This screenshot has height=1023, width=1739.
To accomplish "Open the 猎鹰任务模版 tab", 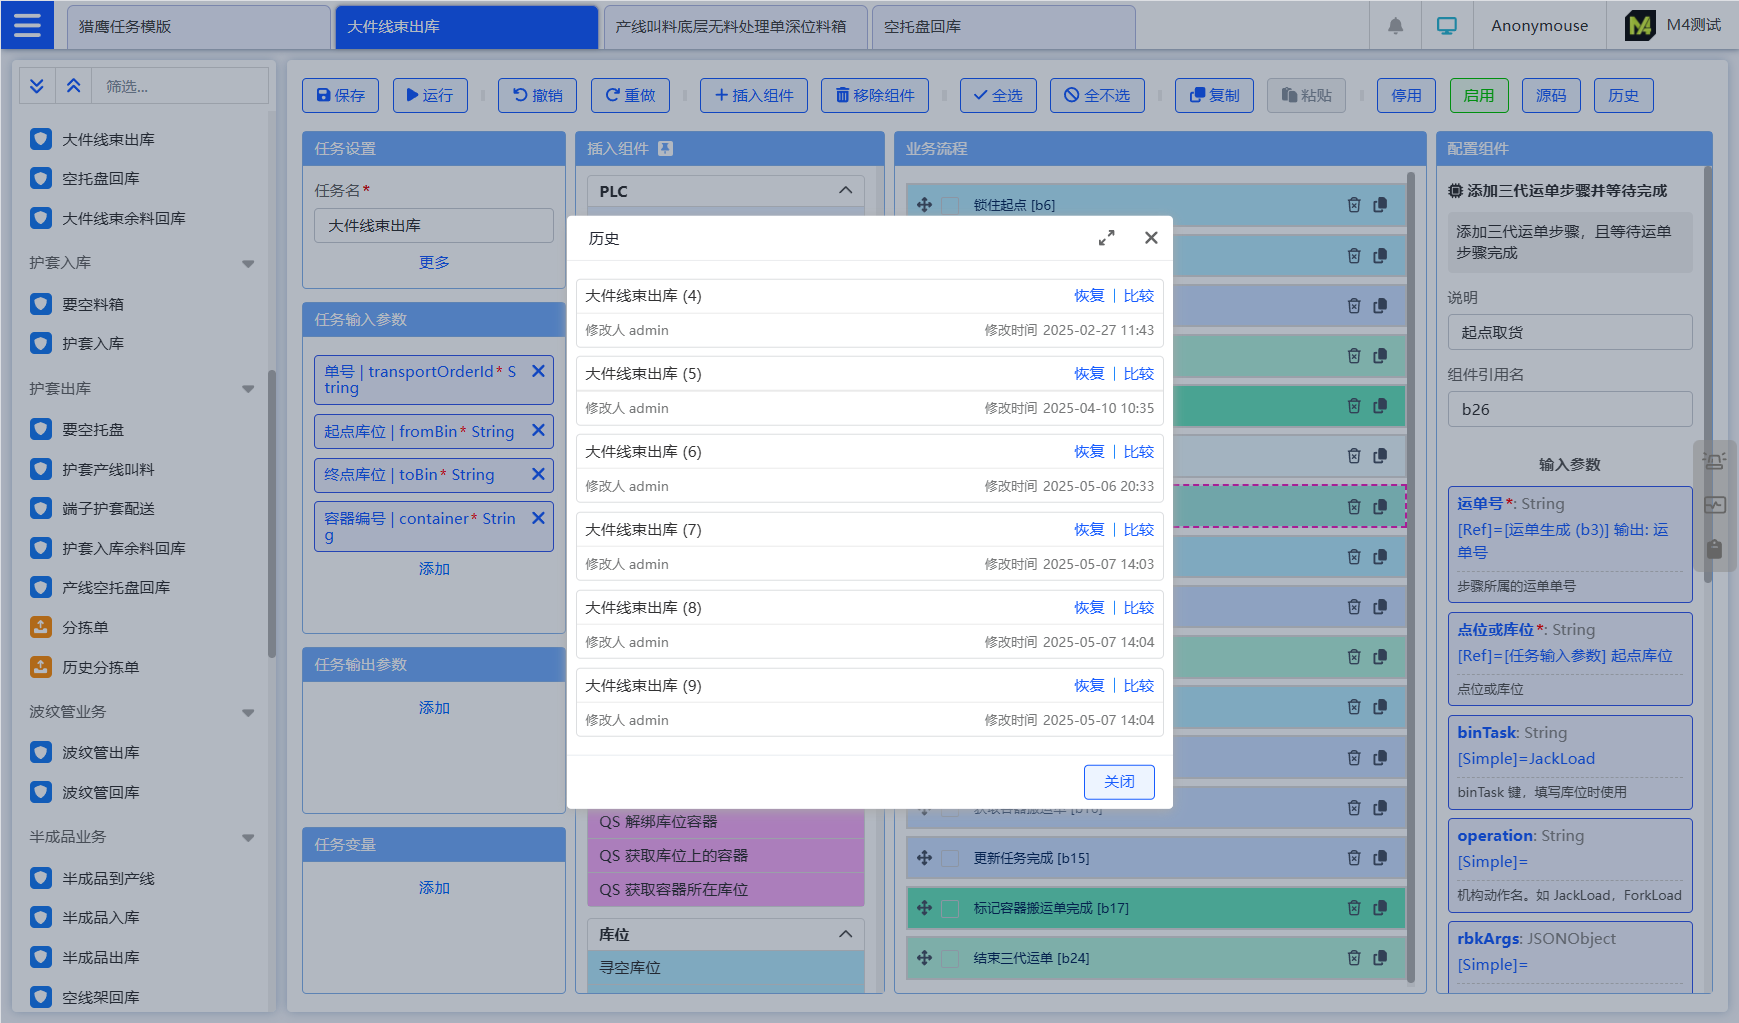I will coord(197,27).
